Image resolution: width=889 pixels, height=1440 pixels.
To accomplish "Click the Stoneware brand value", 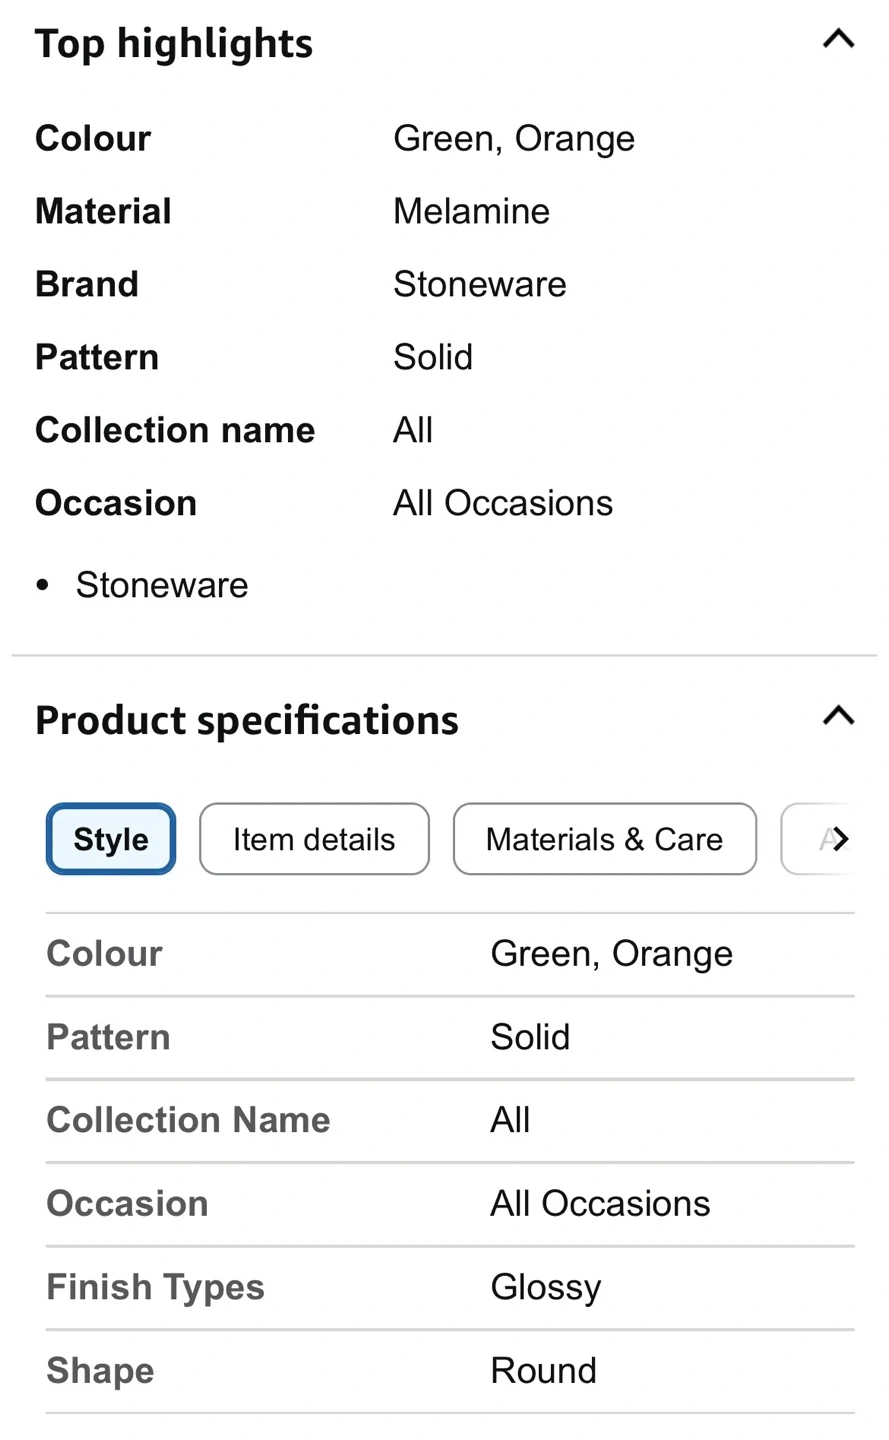I will click(479, 284).
